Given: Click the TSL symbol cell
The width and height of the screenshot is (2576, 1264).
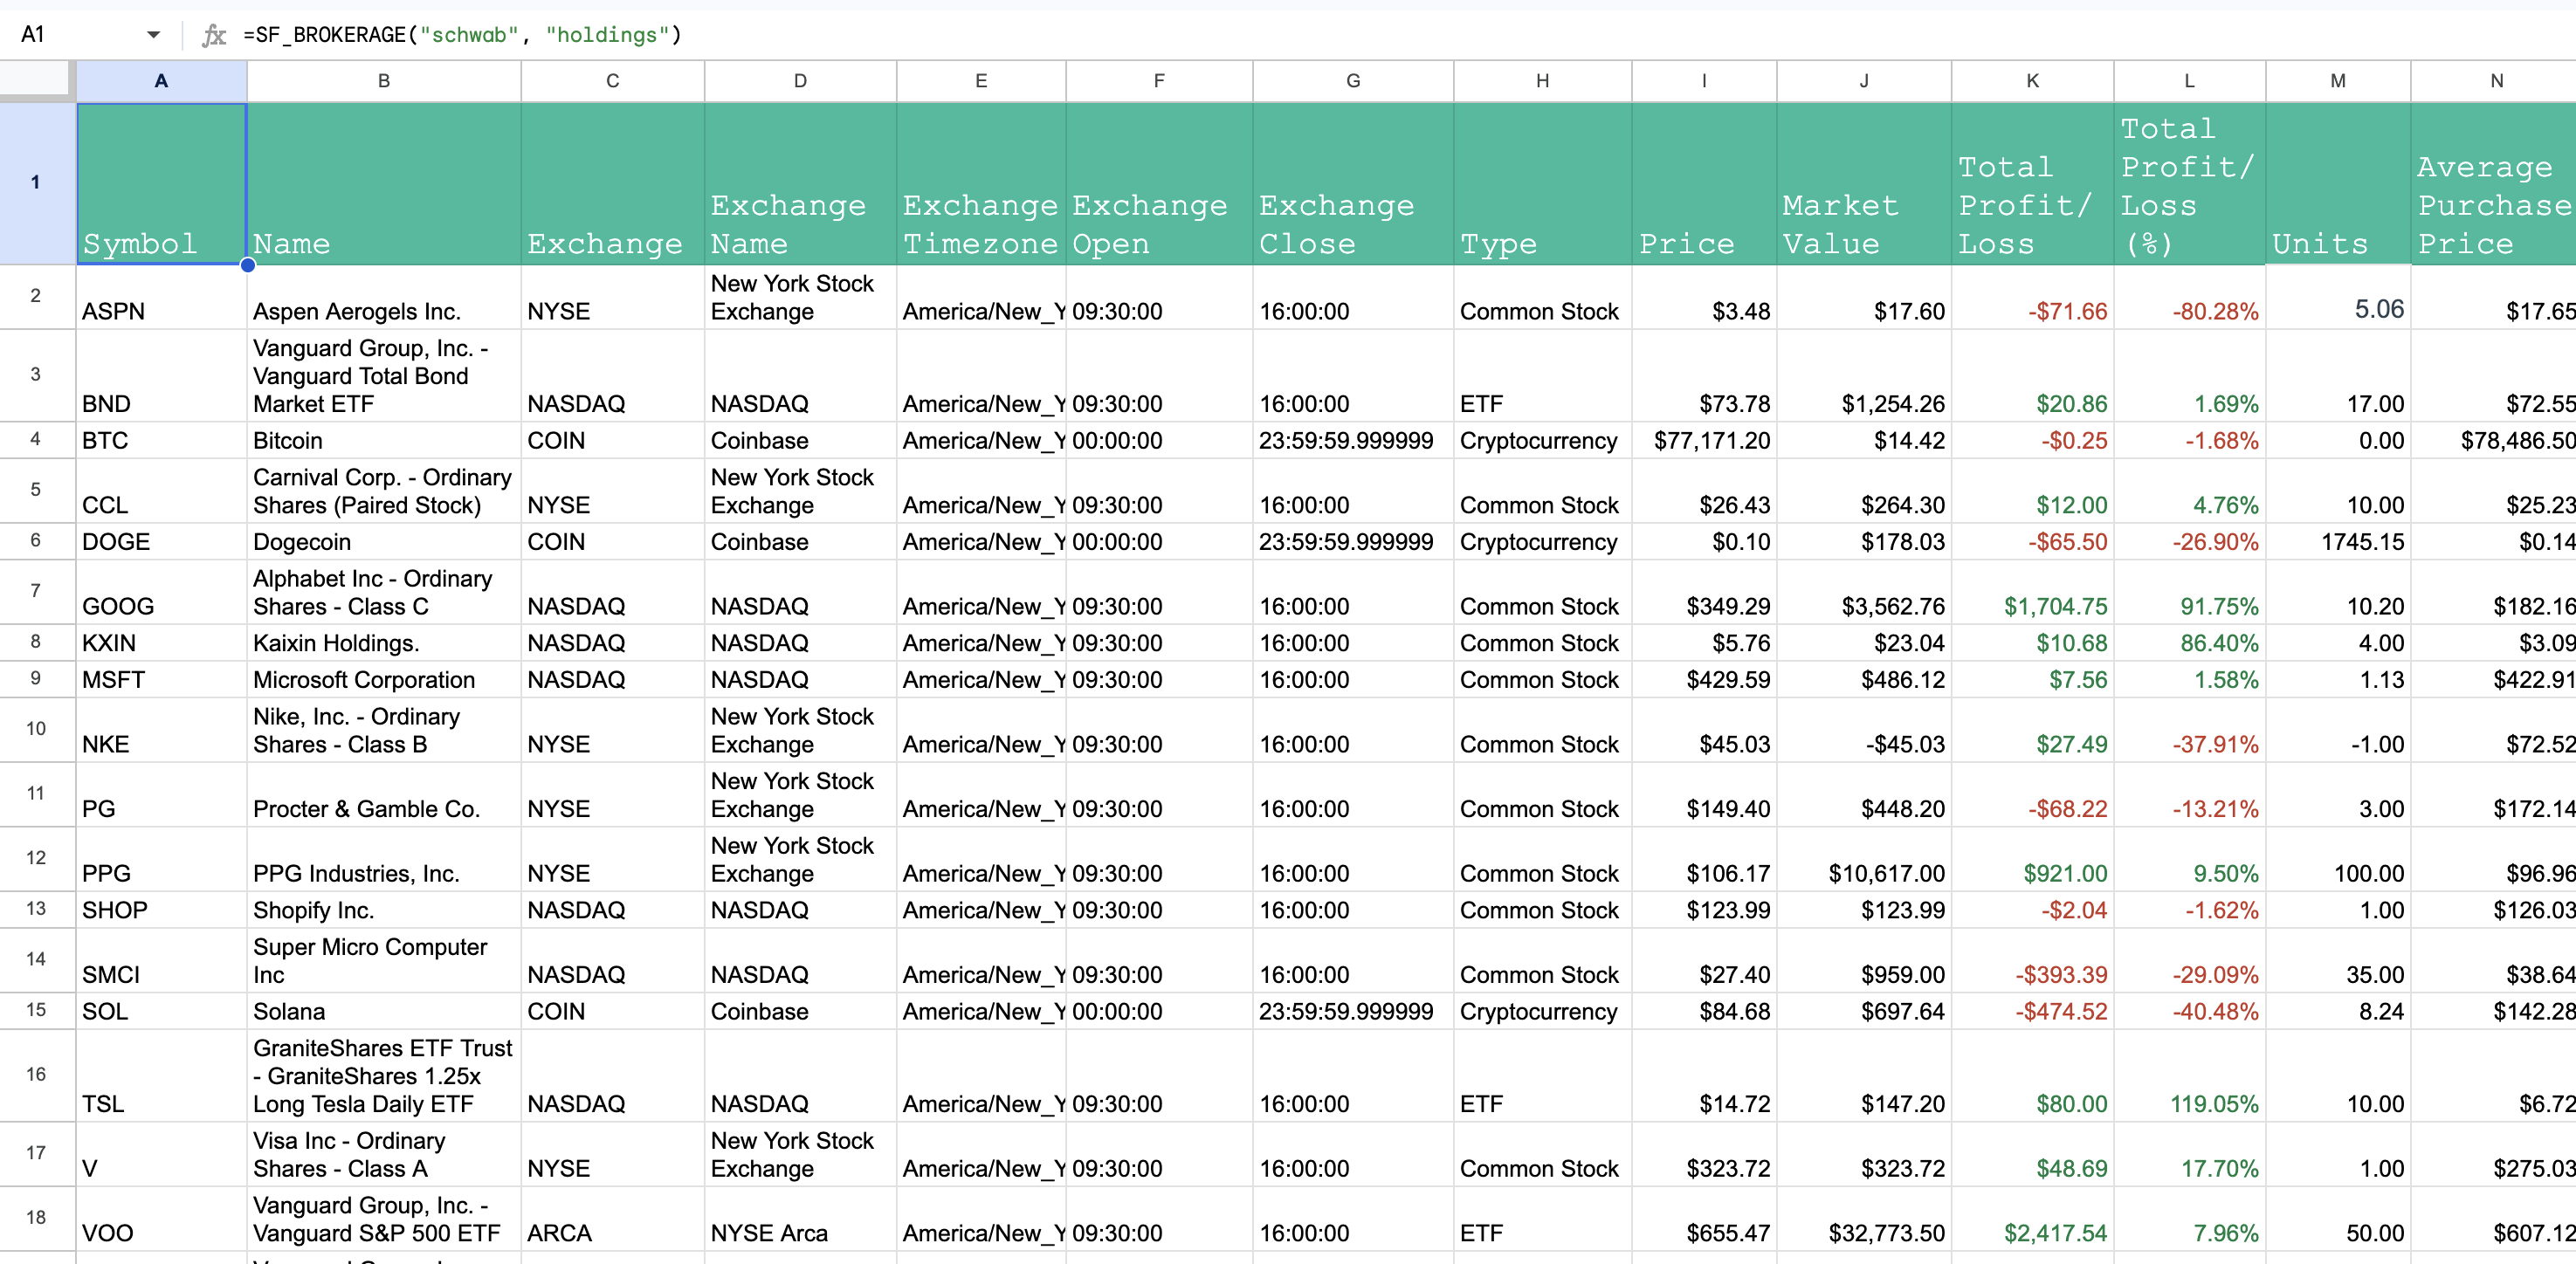Looking at the screenshot, I should (x=161, y=1076).
